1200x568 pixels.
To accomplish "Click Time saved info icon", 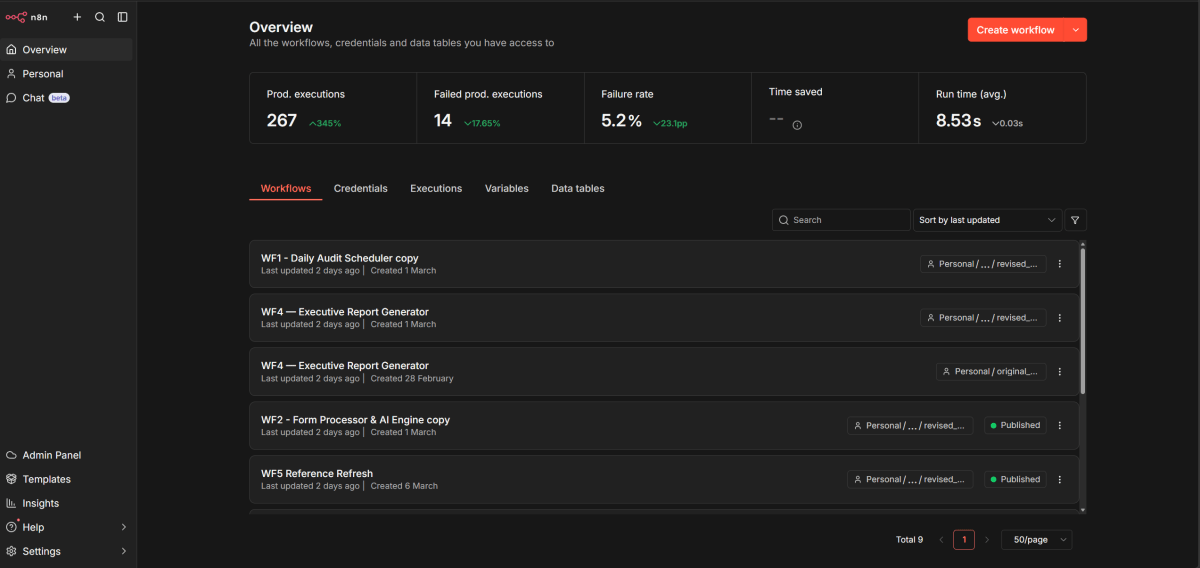I will (x=797, y=125).
